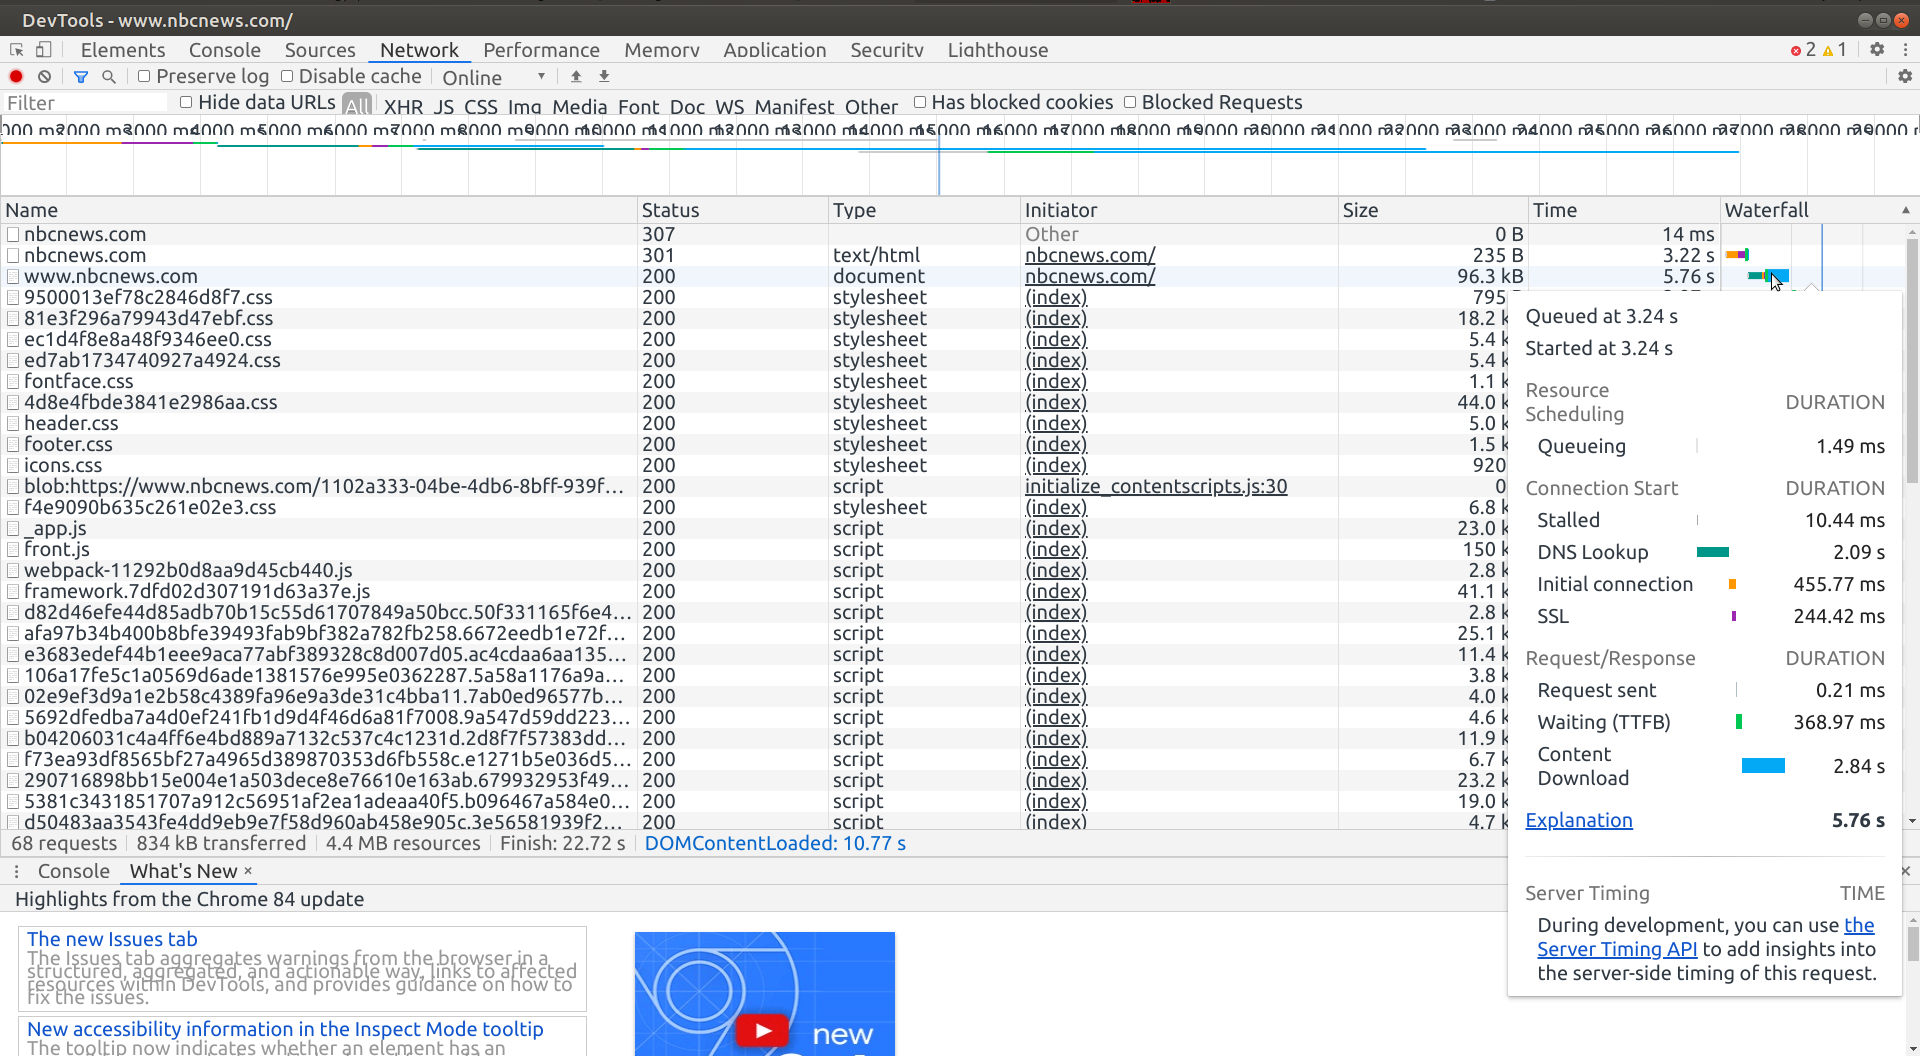Toggle the filter funnel icon
Screen dimensions: 1920x1056
tap(81, 76)
